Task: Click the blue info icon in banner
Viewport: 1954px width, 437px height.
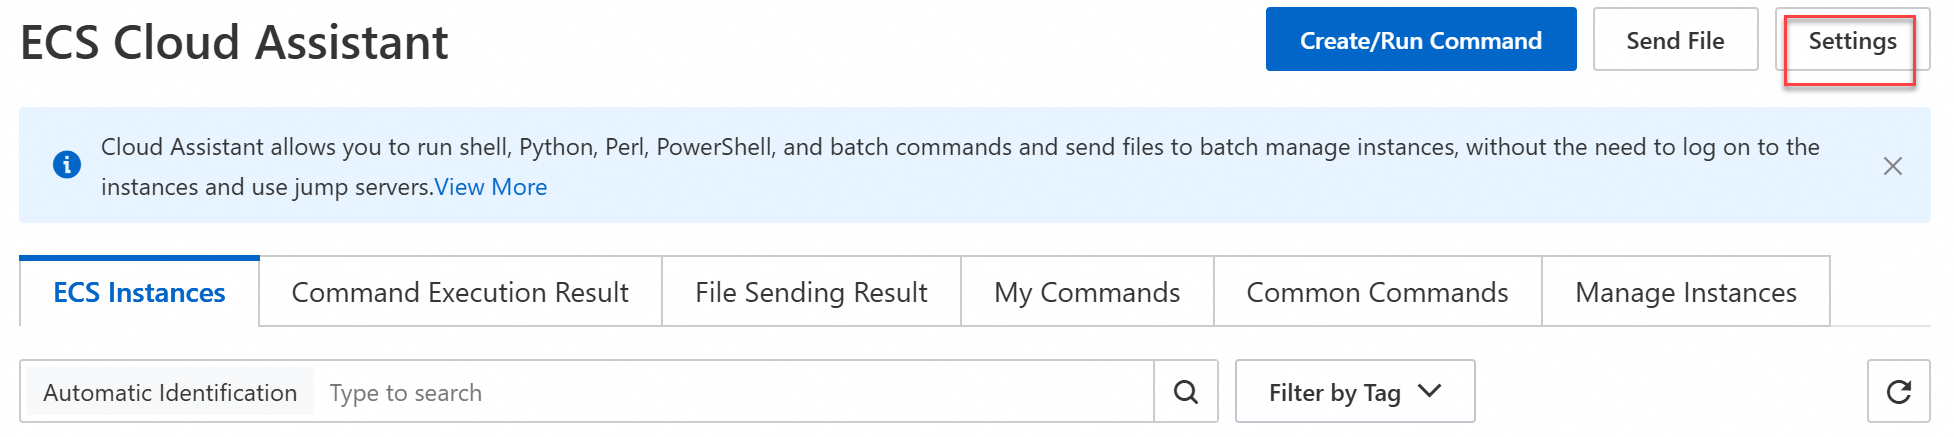Action: (x=67, y=164)
